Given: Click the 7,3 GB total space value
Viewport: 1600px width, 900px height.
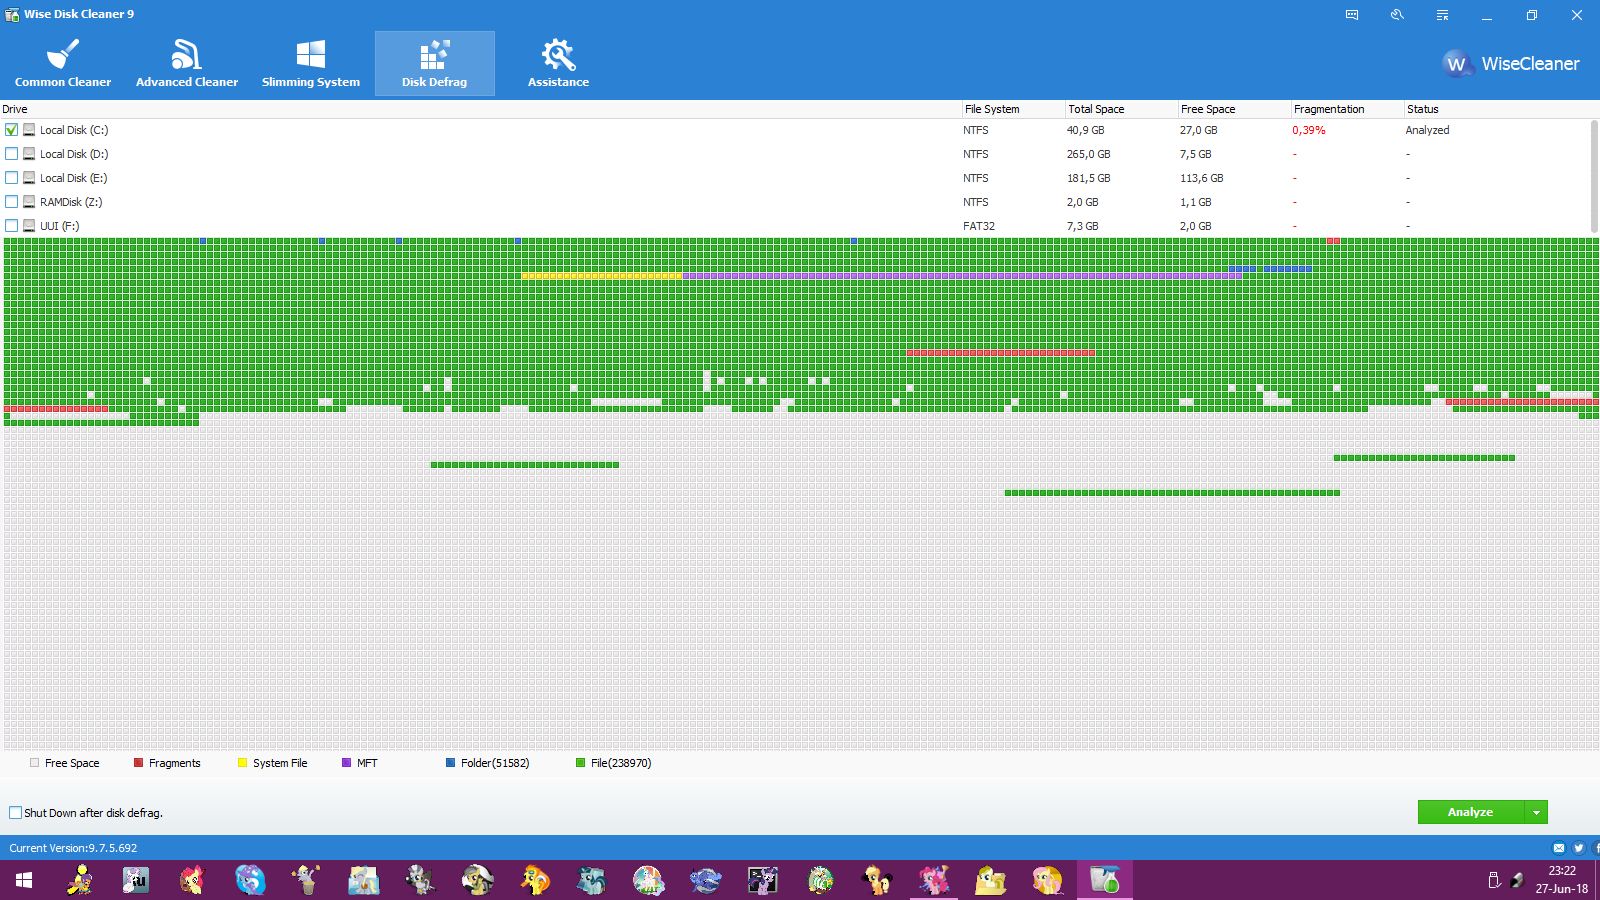Looking at the screenshot, I should [x=1082, y=226].
